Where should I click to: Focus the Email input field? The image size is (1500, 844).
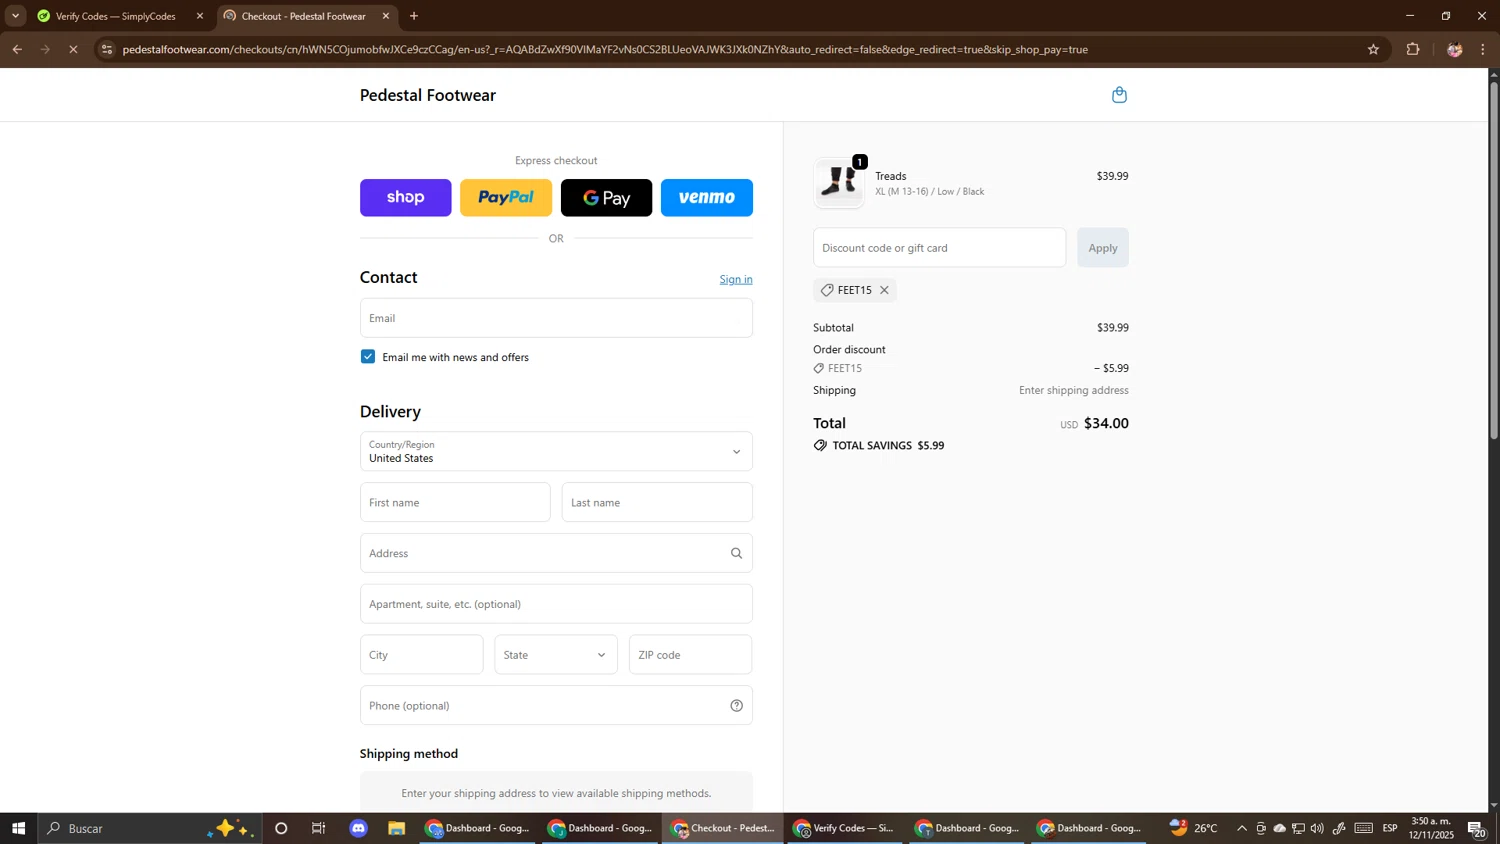pos(556,318)
